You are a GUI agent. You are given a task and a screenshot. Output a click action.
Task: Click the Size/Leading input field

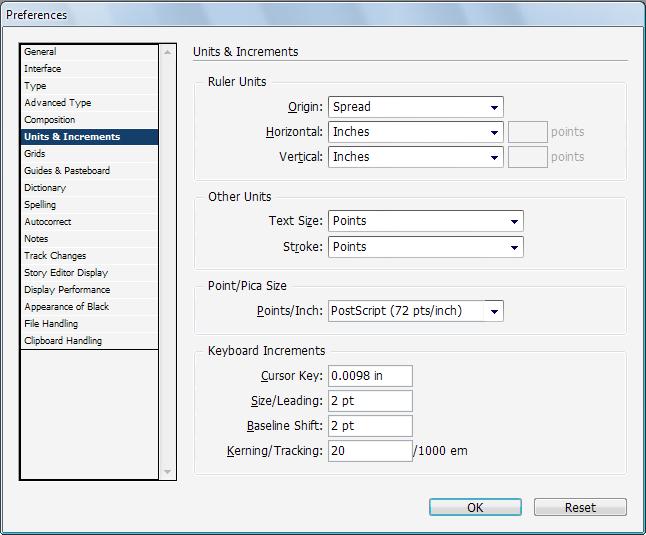click(370, 401)
